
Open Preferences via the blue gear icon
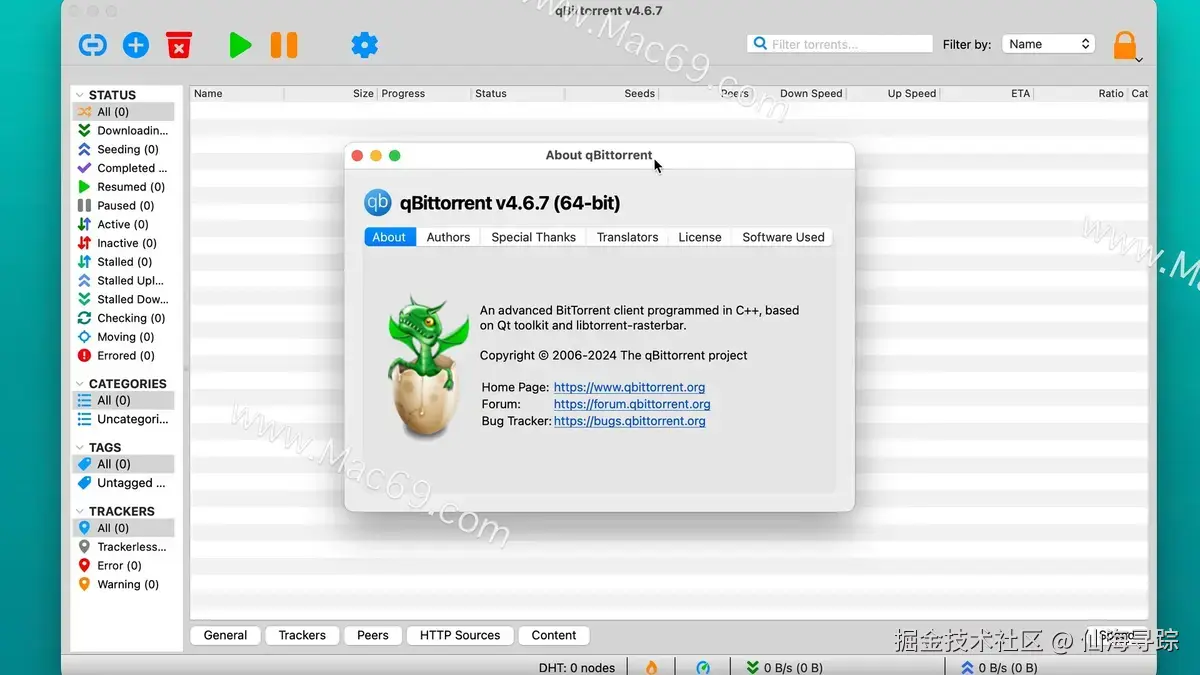(364, 44)
